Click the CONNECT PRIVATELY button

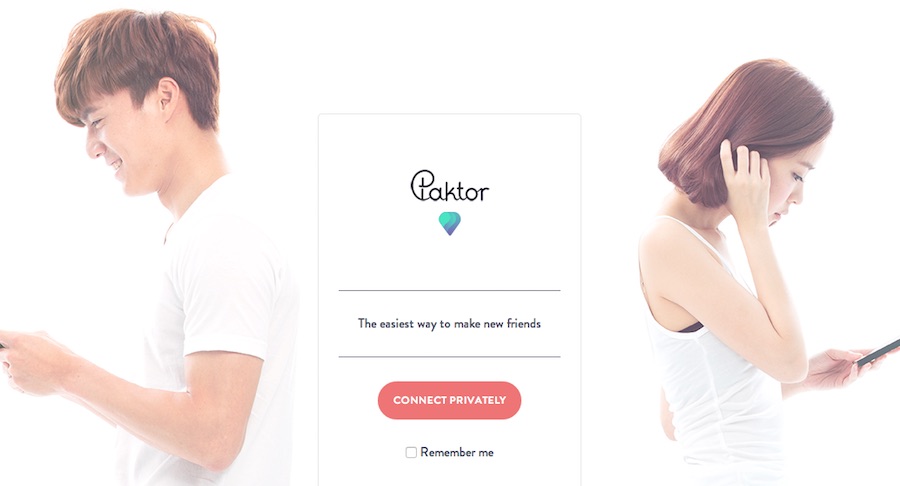(449, 400)
